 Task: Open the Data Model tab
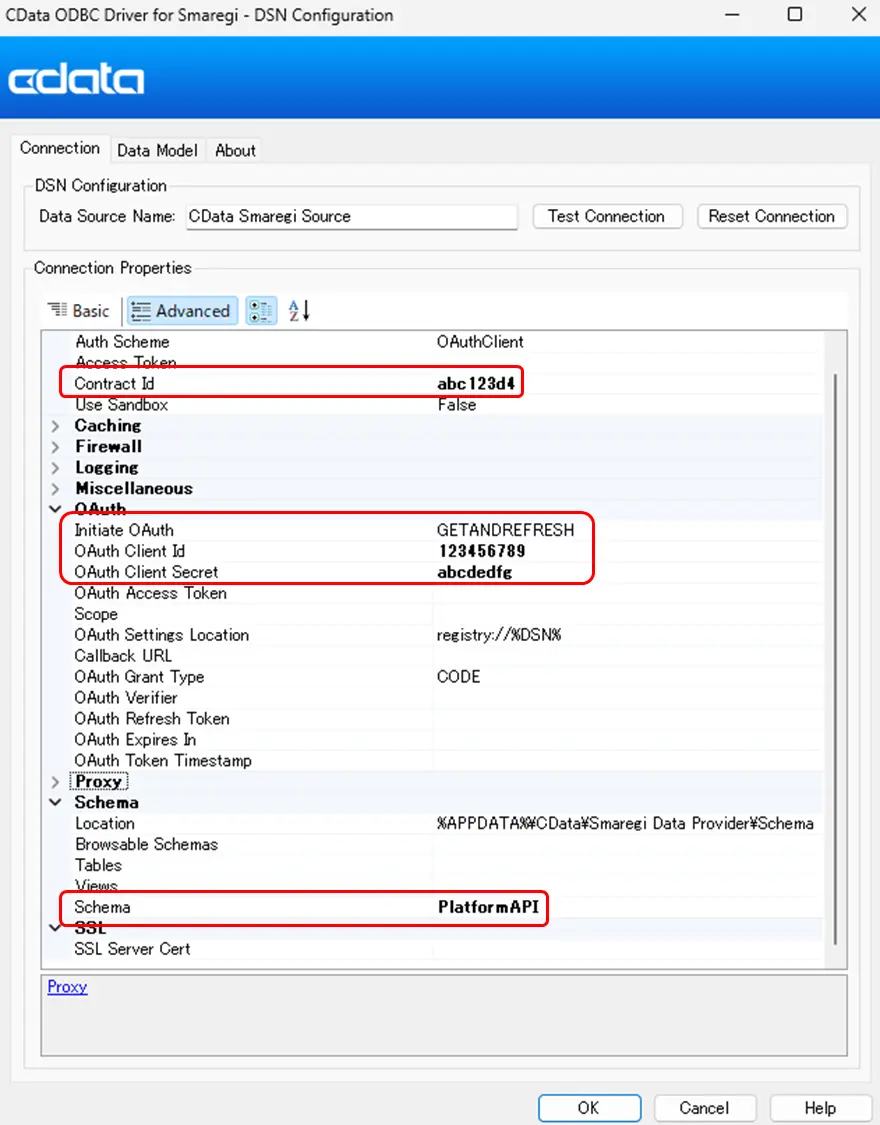(157, 150)
